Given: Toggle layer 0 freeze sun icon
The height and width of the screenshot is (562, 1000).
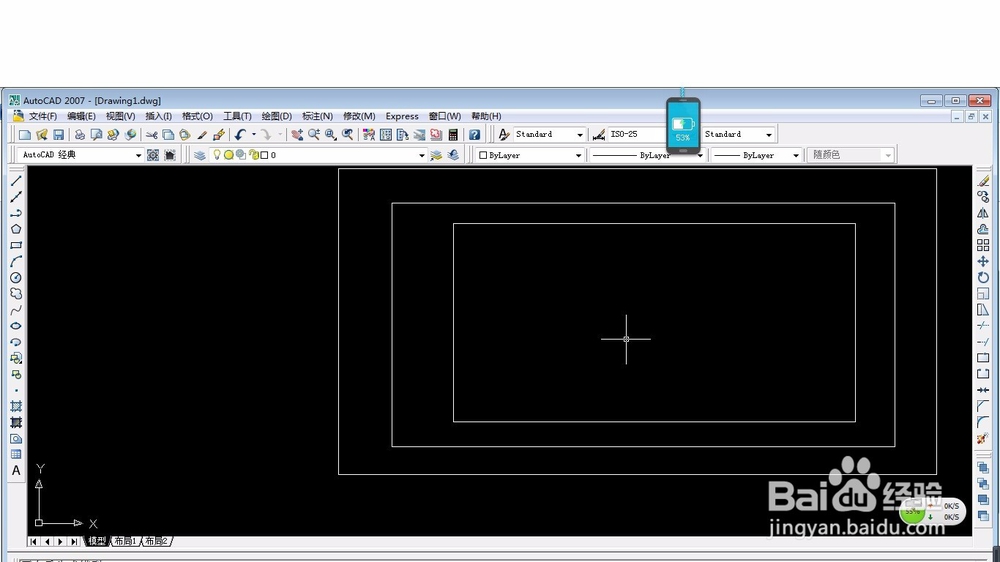Looking at the screenshot, I should (229, 155).
